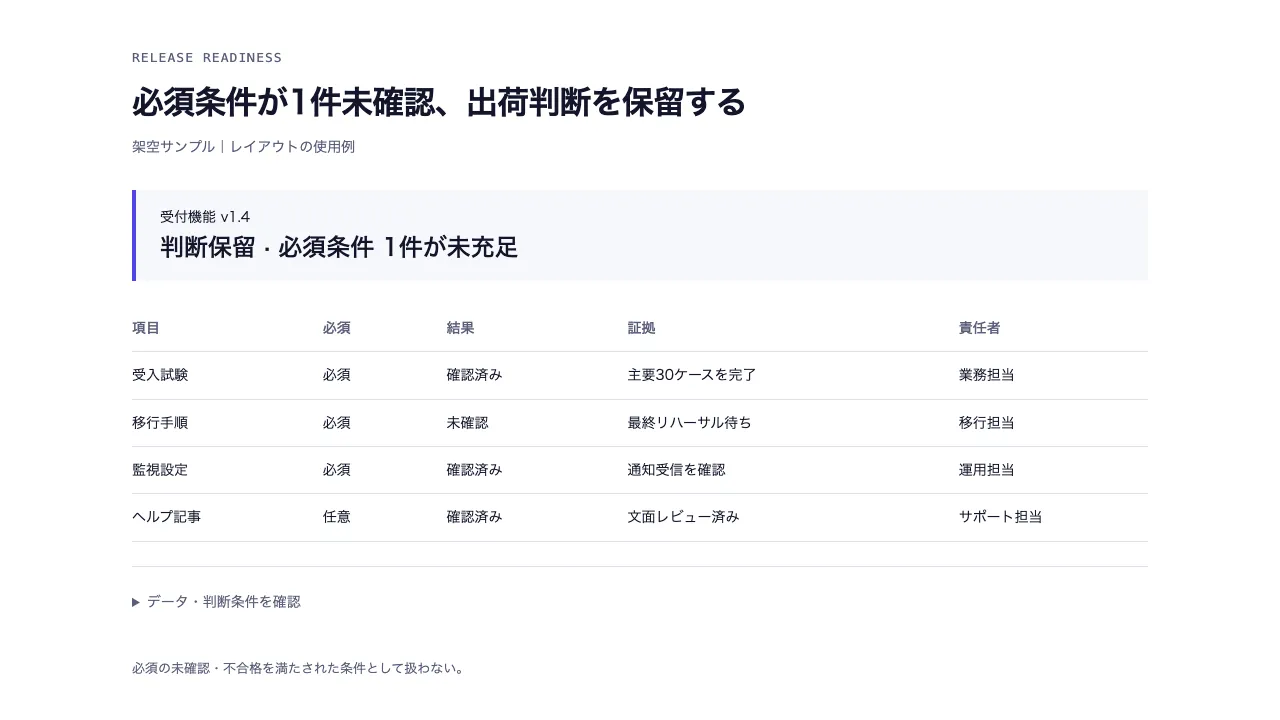
Task: Click the 運用担当 owner cell
Action: [x=987, y=470]
